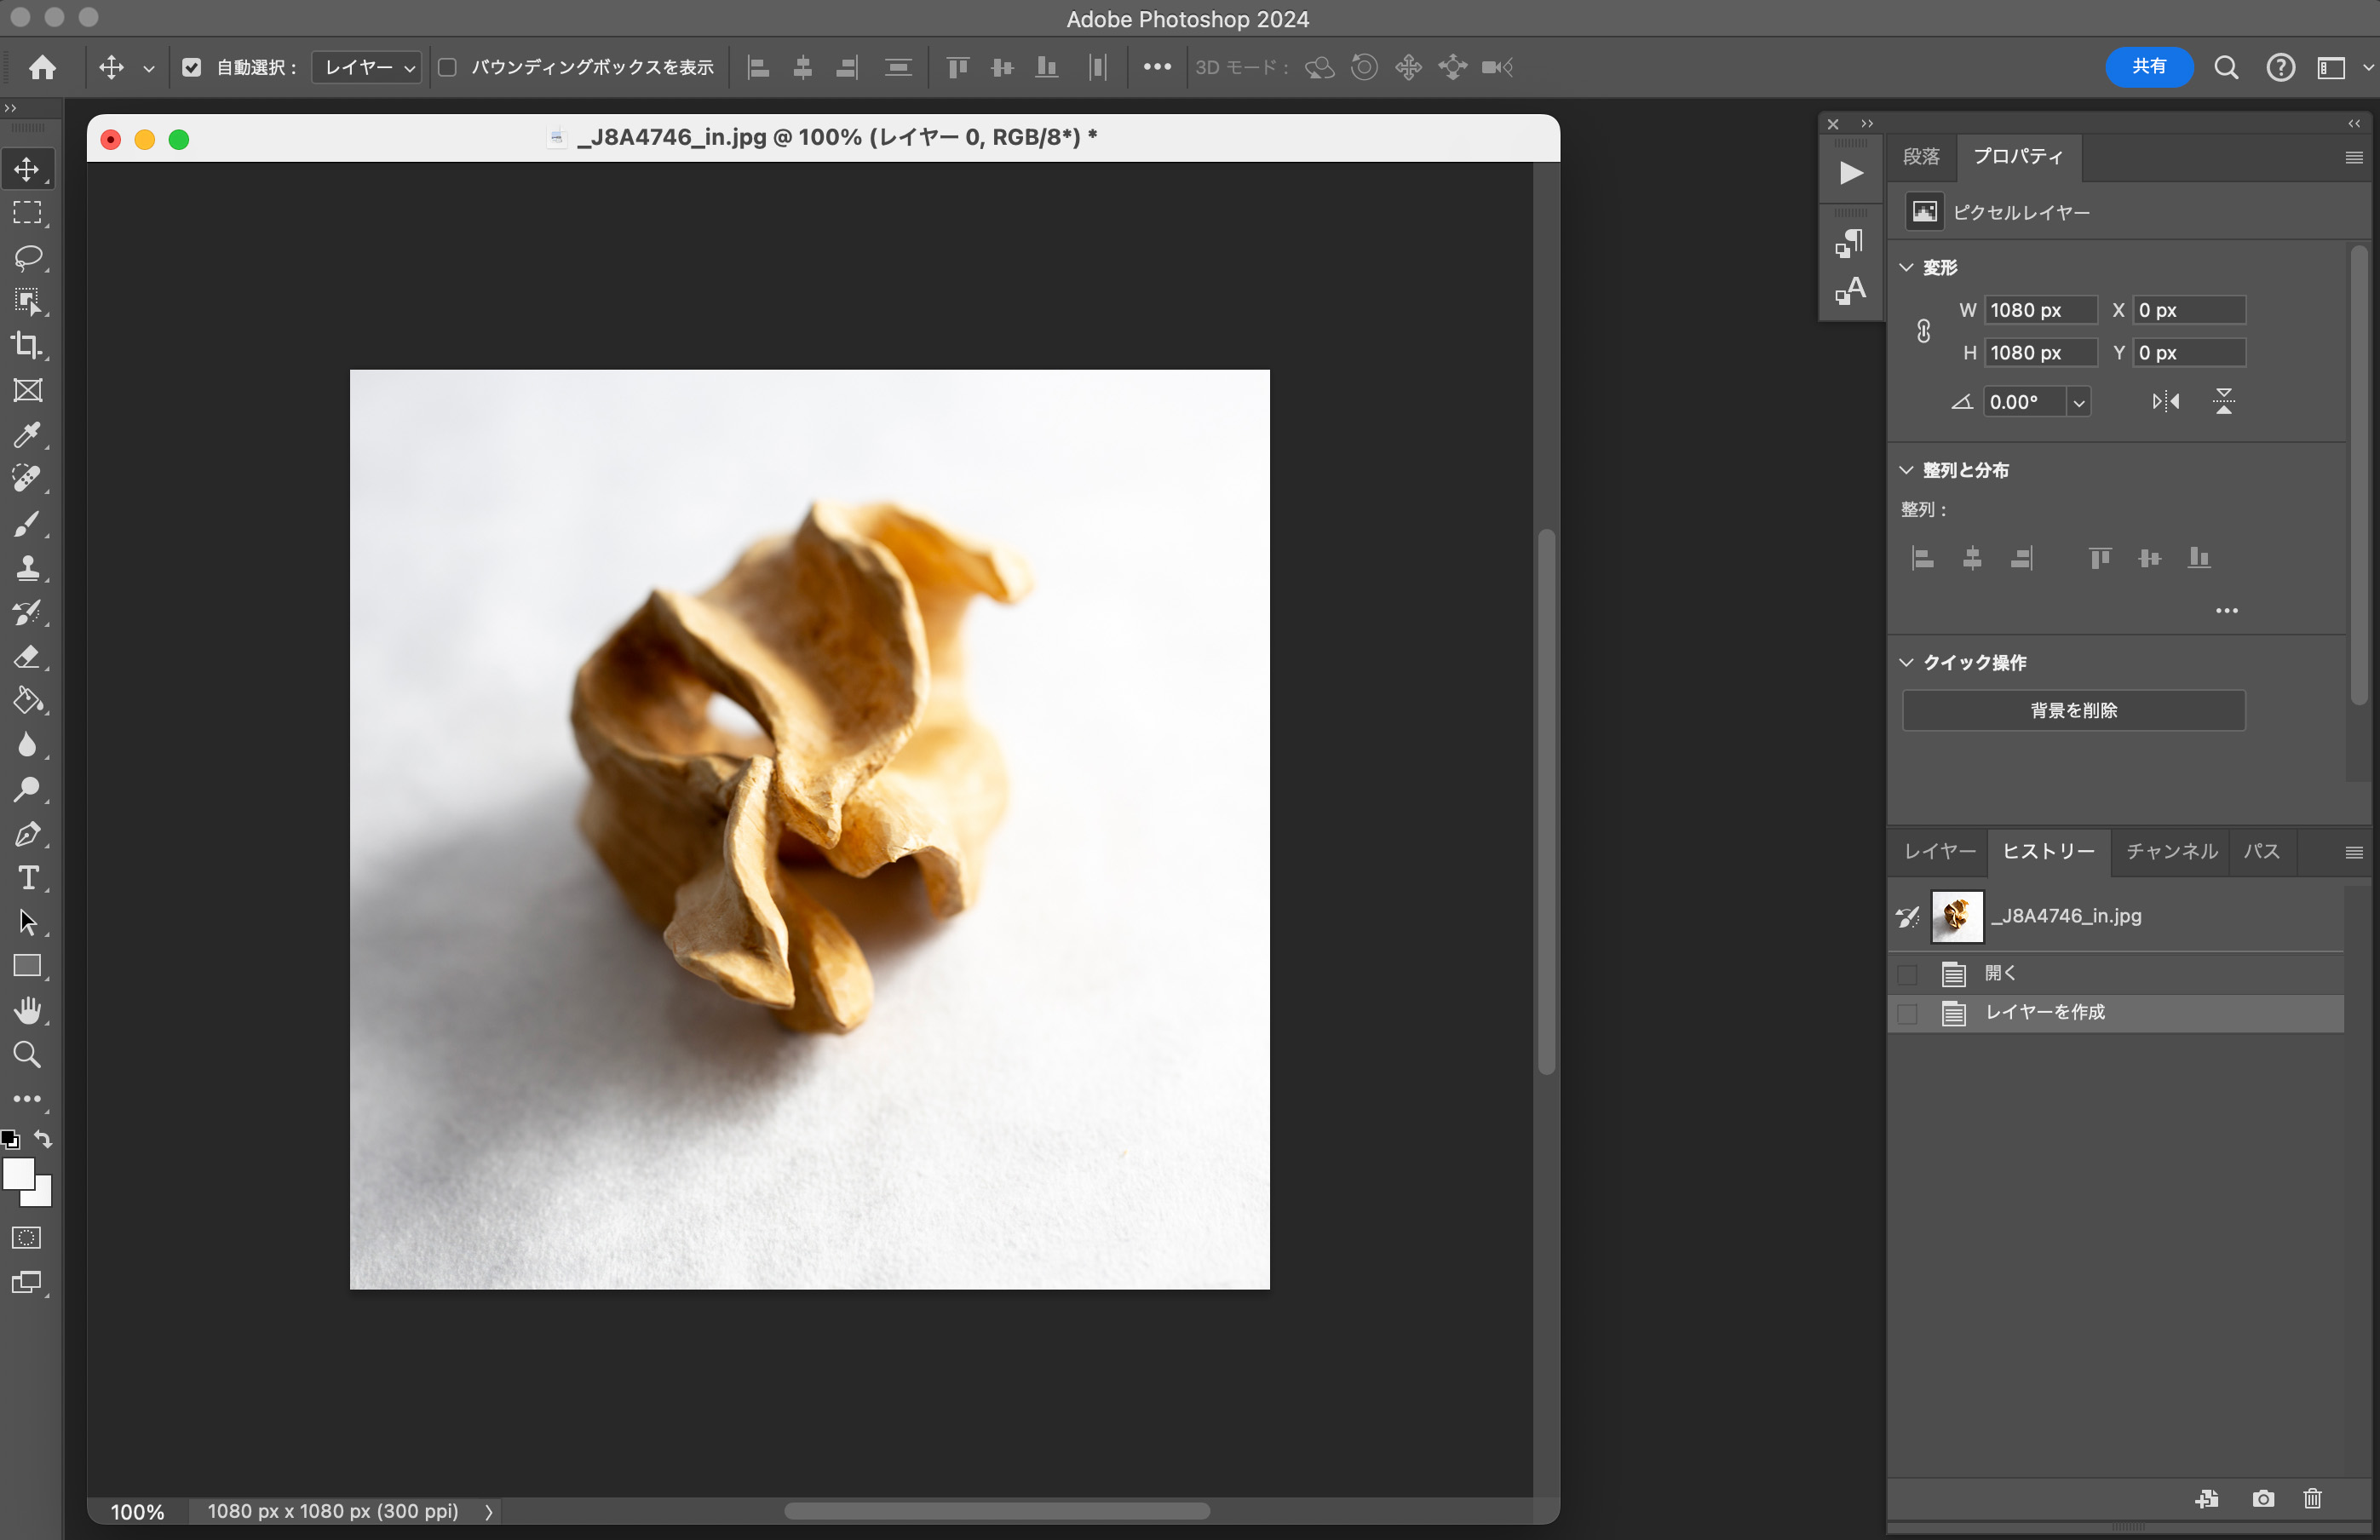
Task: Open the レイヤー auto-select dropdown
Action: pyautogui.click(x=367, y=67)
